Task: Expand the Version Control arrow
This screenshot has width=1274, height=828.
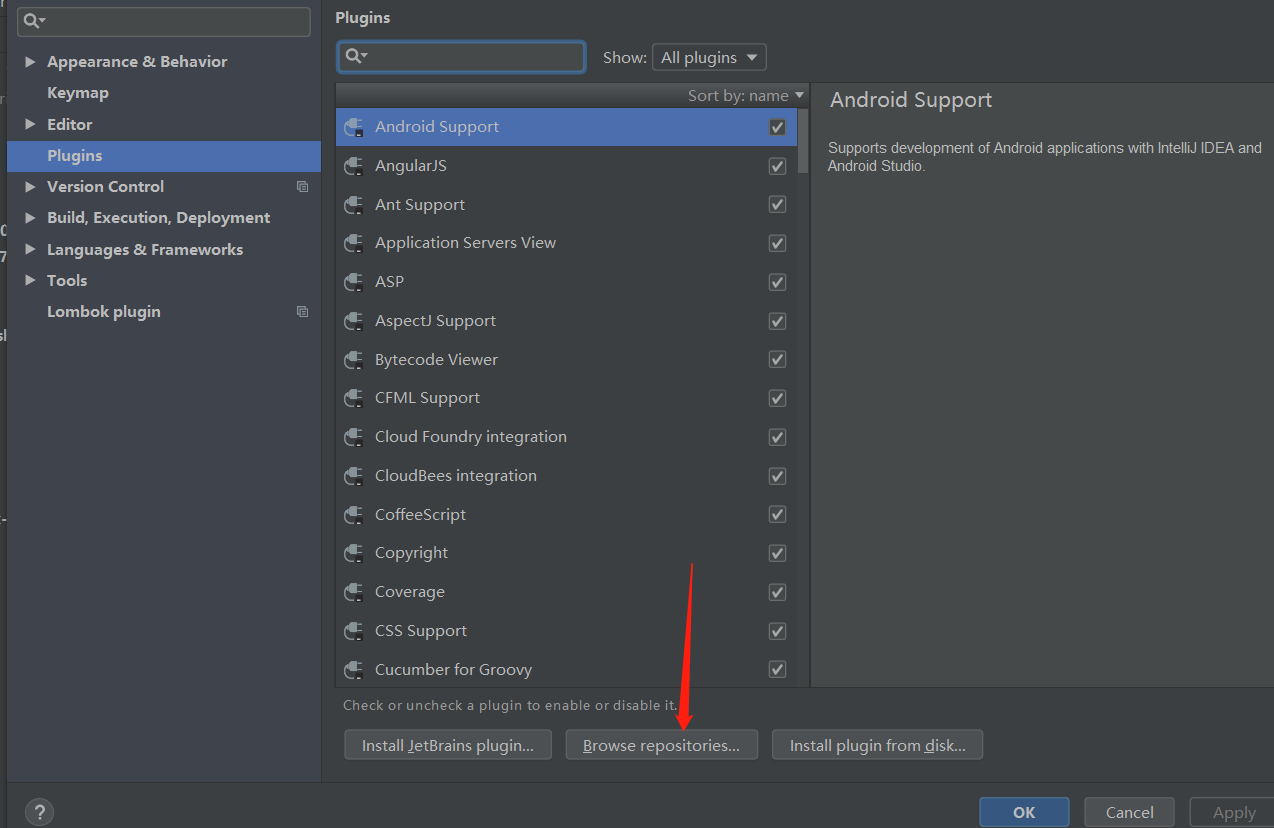Action: pyautogui.click(x=30, y=187)
